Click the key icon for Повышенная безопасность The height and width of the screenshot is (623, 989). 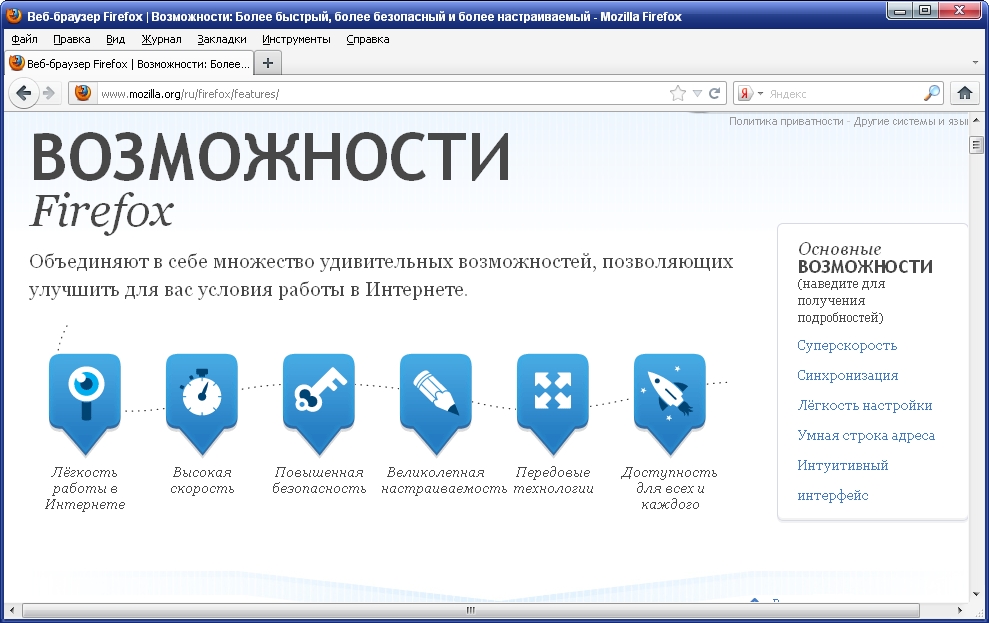[x=319, y=404]
